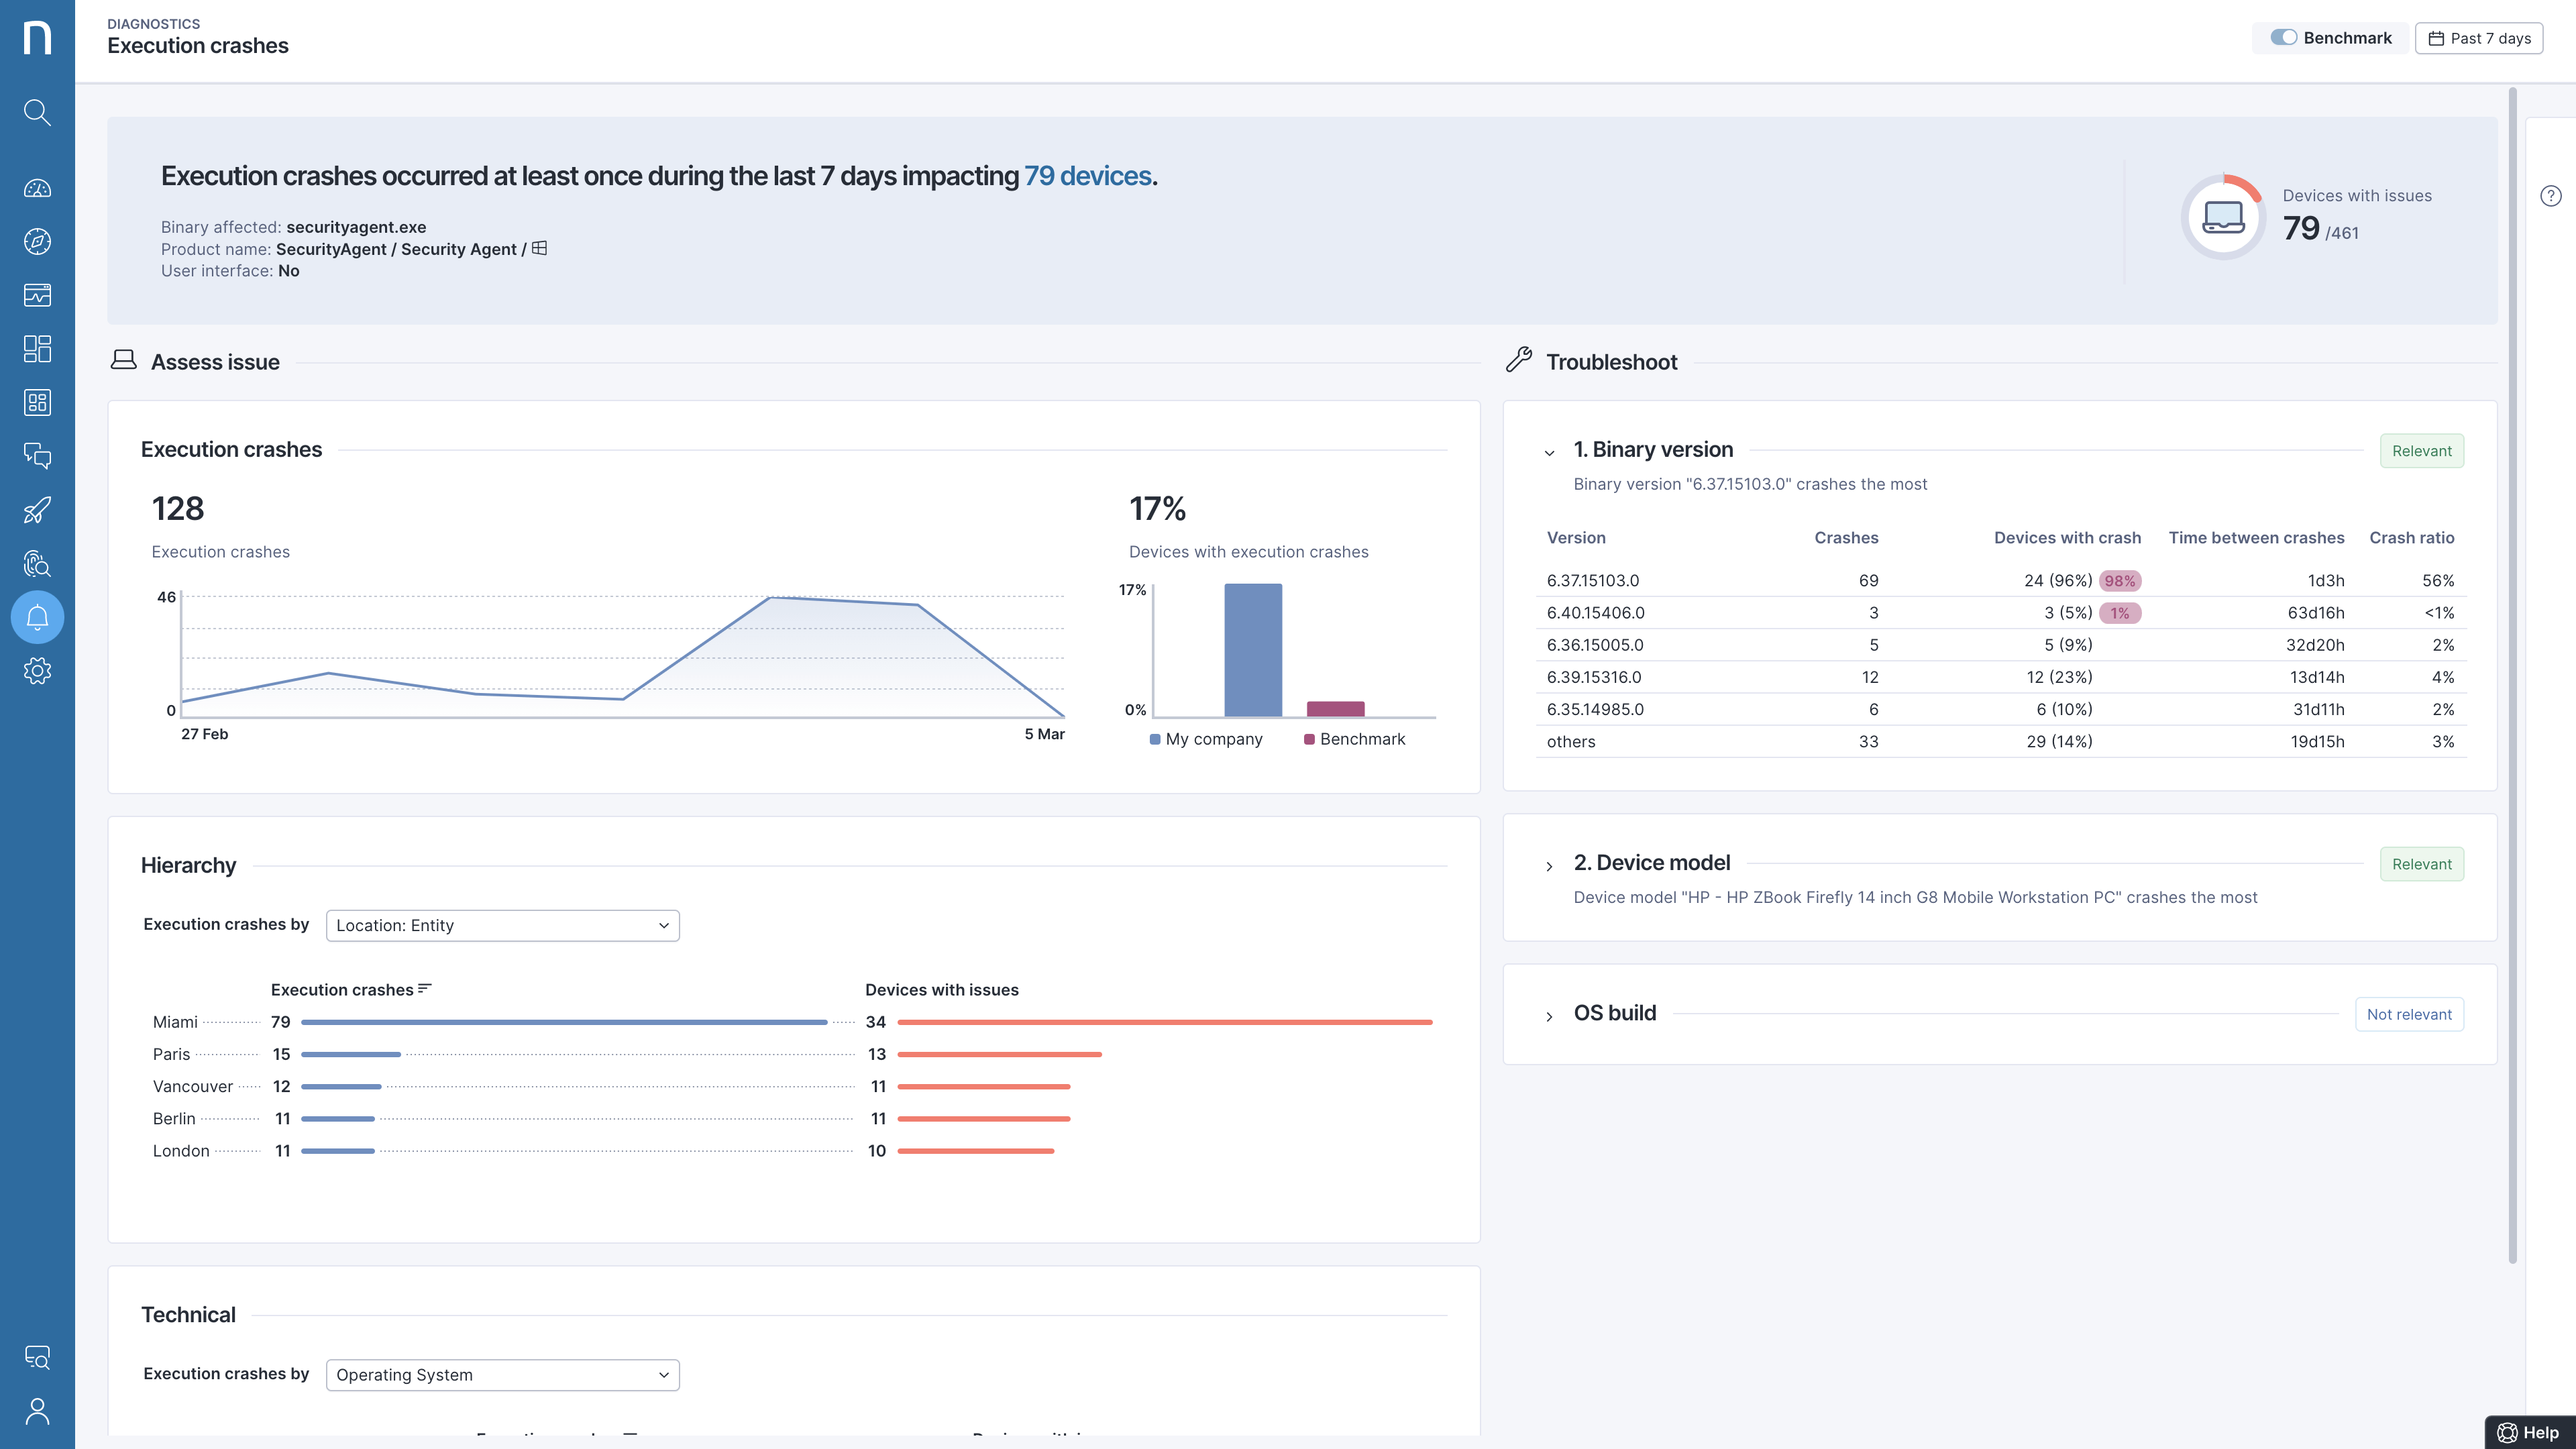This screenshot has width=2576, height=1449.
Task: Click the user profile icon at the bottom of the sidebar
Action: coord(37,1411)
